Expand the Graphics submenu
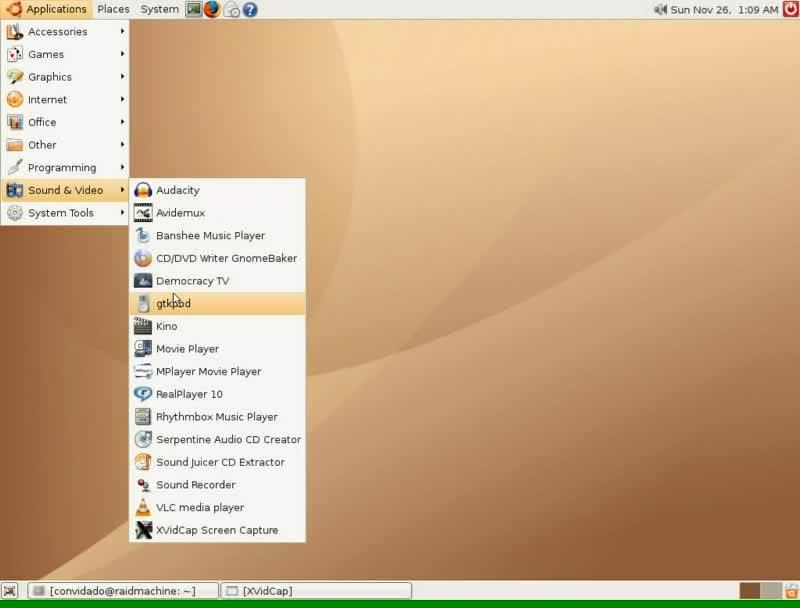This screenshot has width=800, height=608. click(x=65, y=77)
